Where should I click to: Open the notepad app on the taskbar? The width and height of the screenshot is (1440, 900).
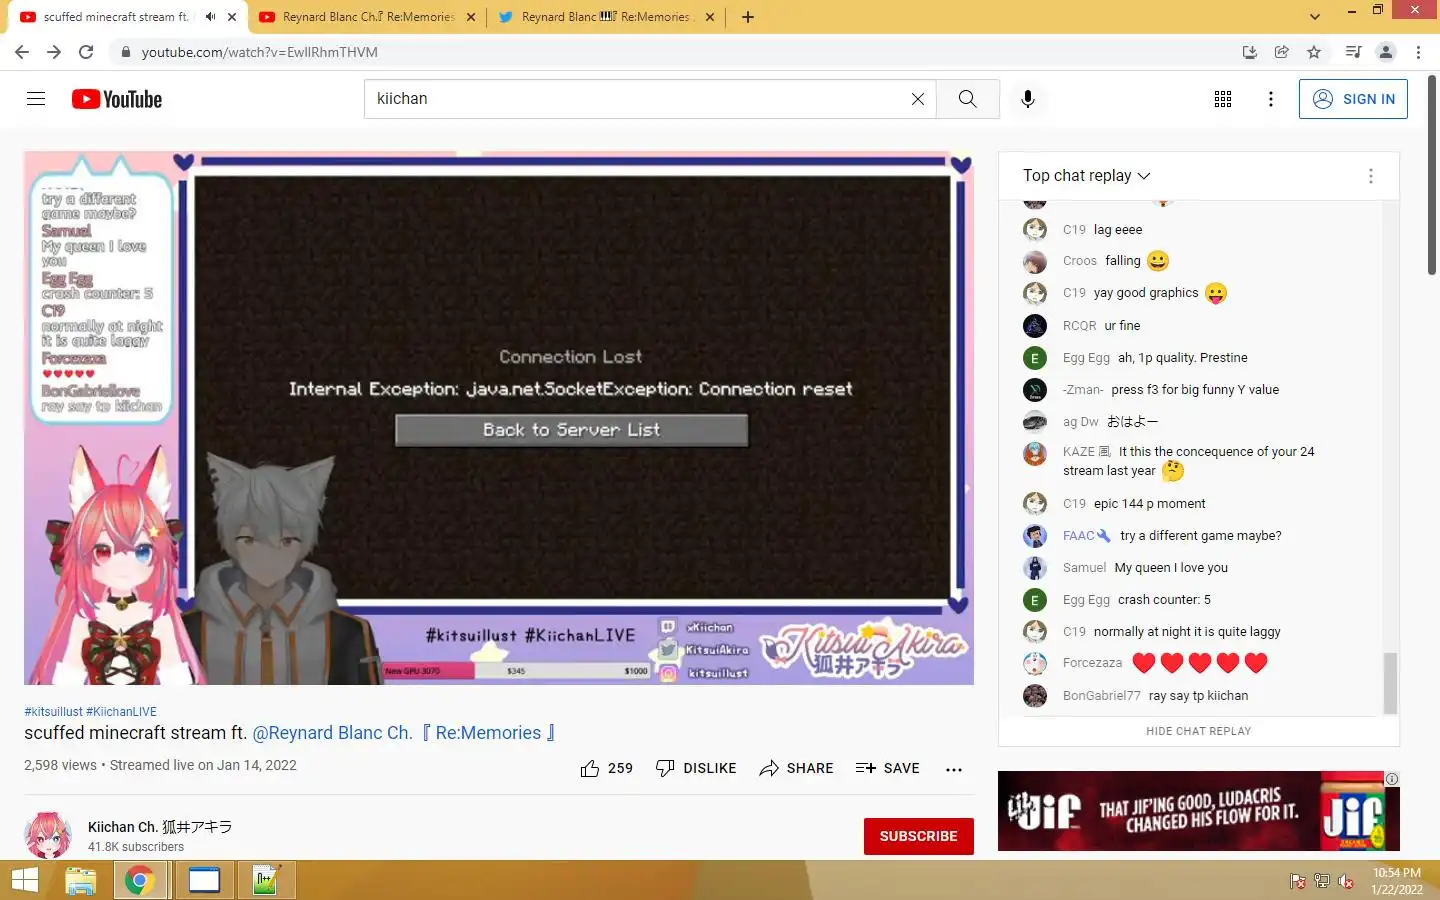tap(265, 881)
